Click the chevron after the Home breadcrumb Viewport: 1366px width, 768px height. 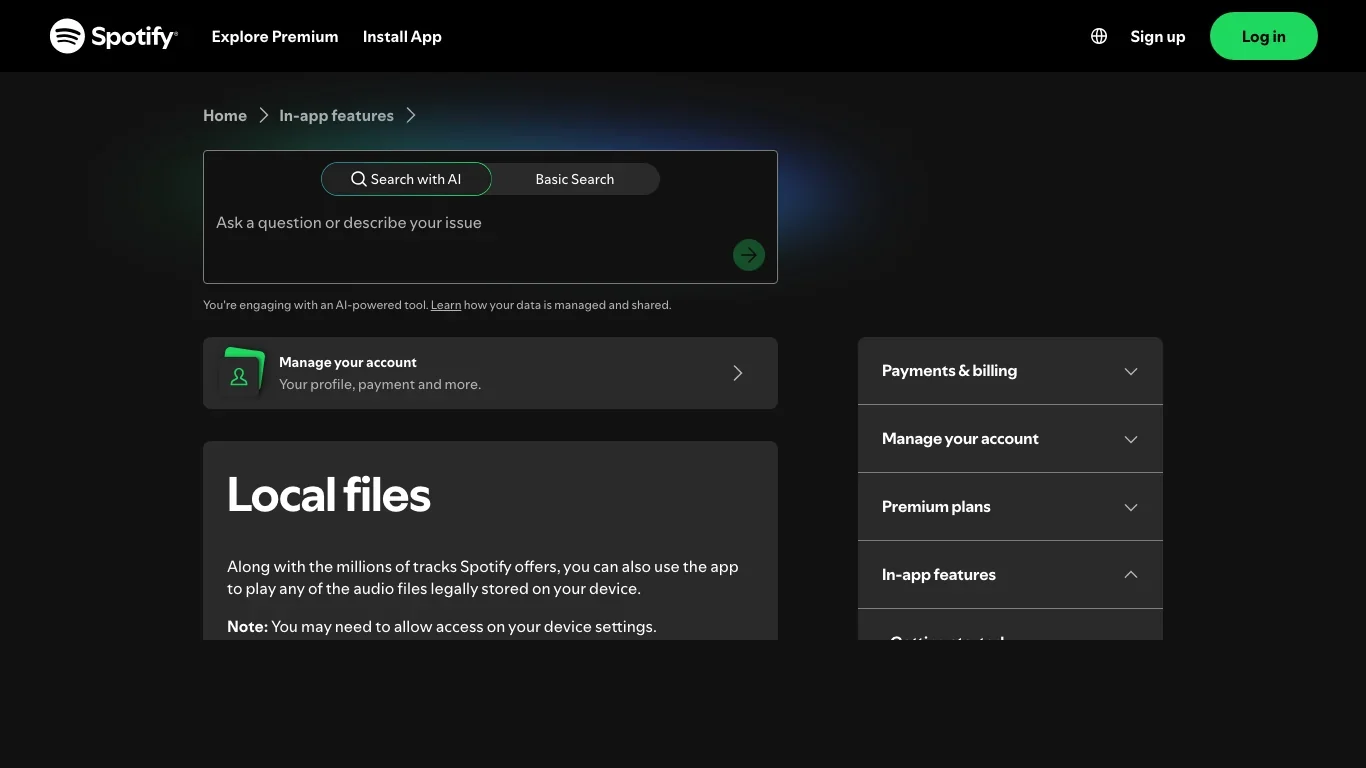coord(264,115)
